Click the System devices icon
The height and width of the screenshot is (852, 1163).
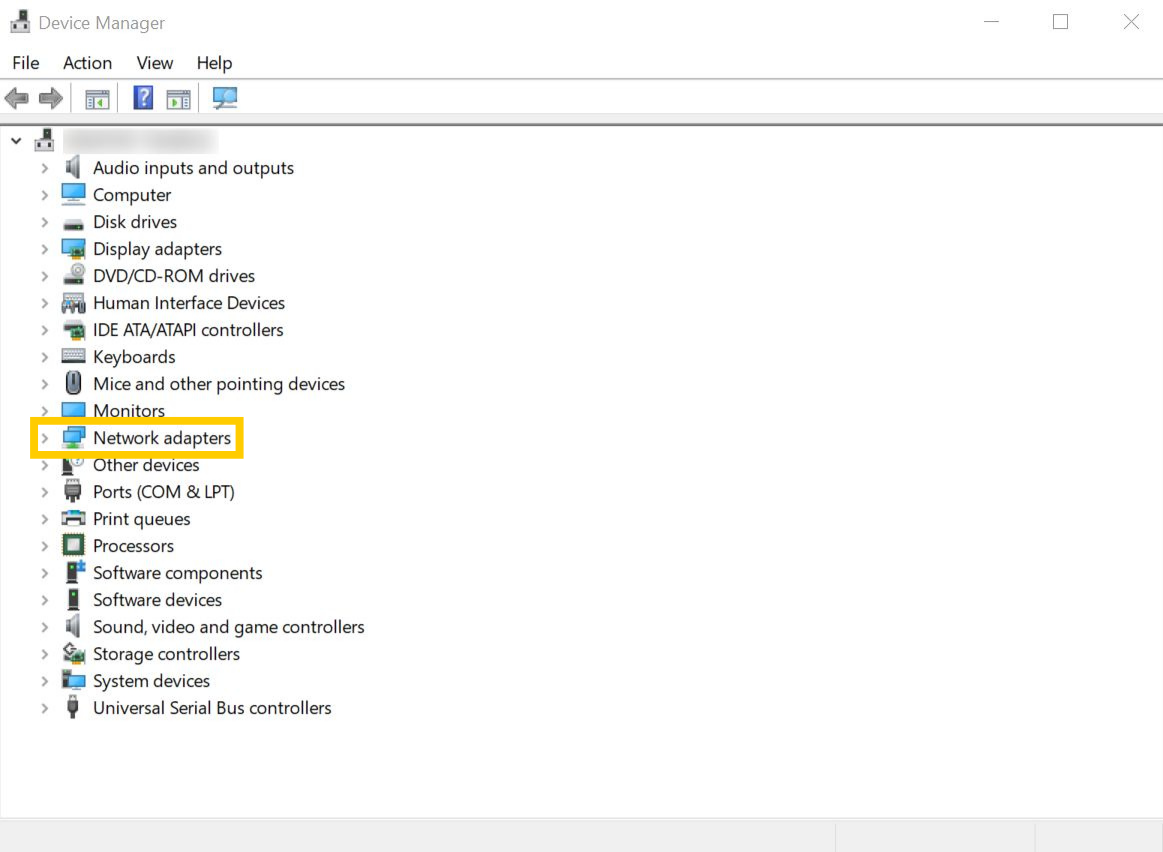(73, 680)
